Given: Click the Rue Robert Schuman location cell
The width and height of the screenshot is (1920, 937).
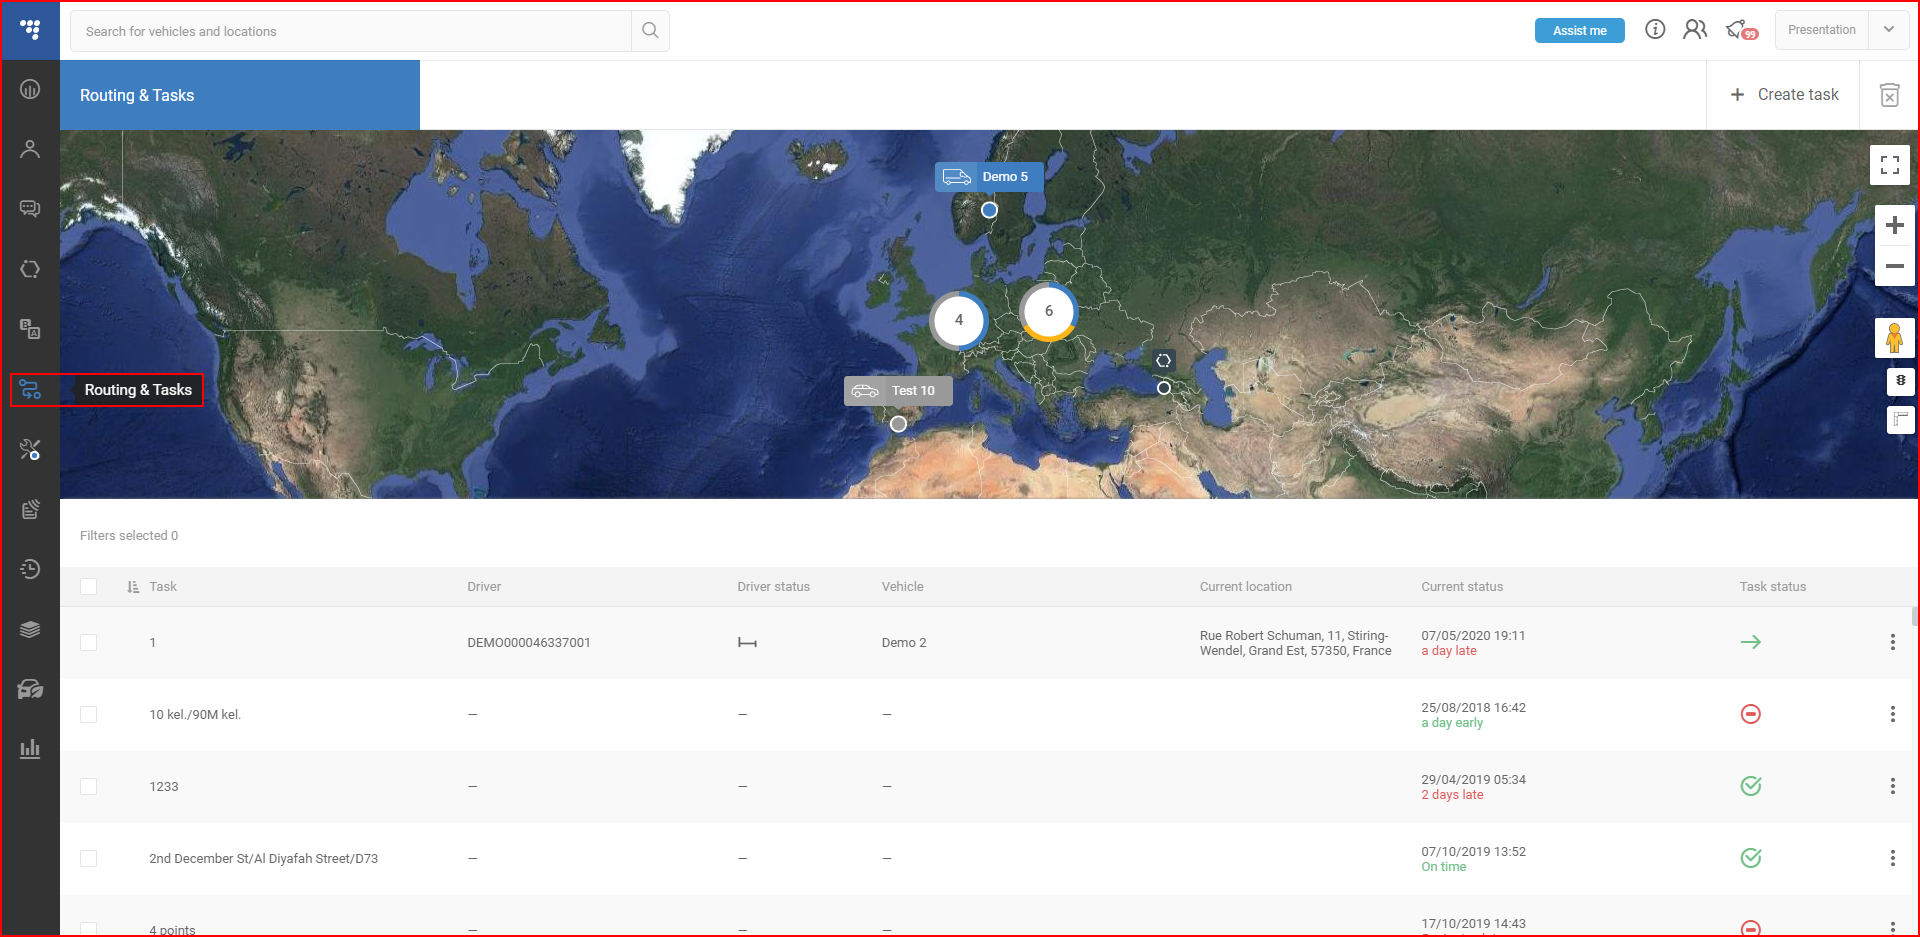Looking at the screenshot, I should (1295, 643).
